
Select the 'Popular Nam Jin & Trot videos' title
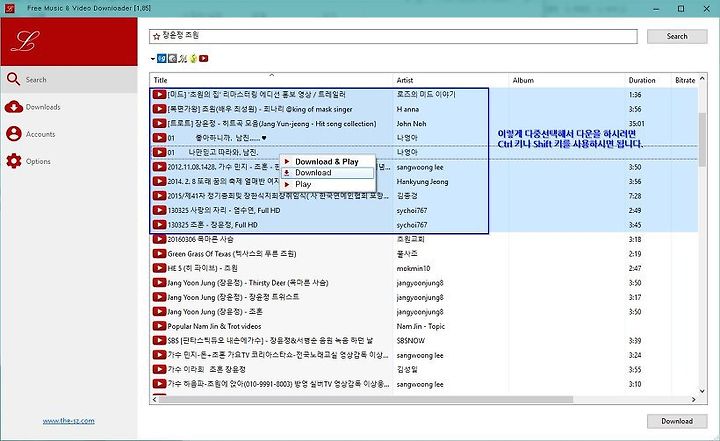(214, 326)
